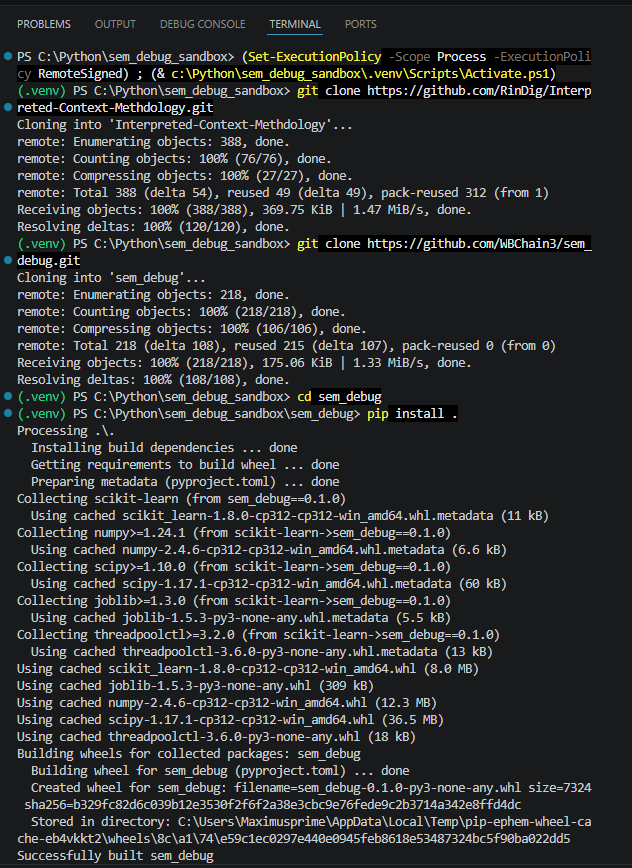Viewport: 632px width, 868px height.
Task: Click the blue command dot beside Set-ExecutionPolicy
Action: click(x=8, y=56)
